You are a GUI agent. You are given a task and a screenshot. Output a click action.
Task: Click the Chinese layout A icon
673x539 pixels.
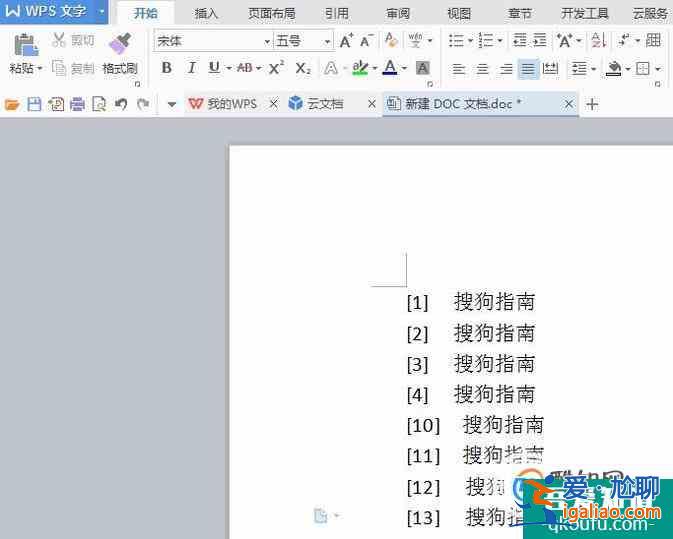(564, 41)
